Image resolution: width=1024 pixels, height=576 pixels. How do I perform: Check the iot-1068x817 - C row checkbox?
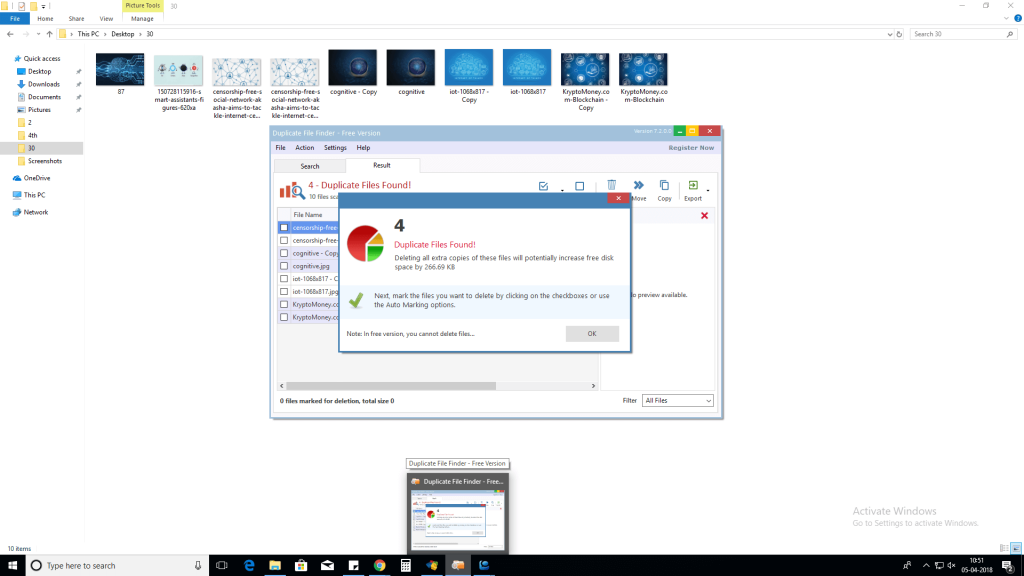[284, 279]
